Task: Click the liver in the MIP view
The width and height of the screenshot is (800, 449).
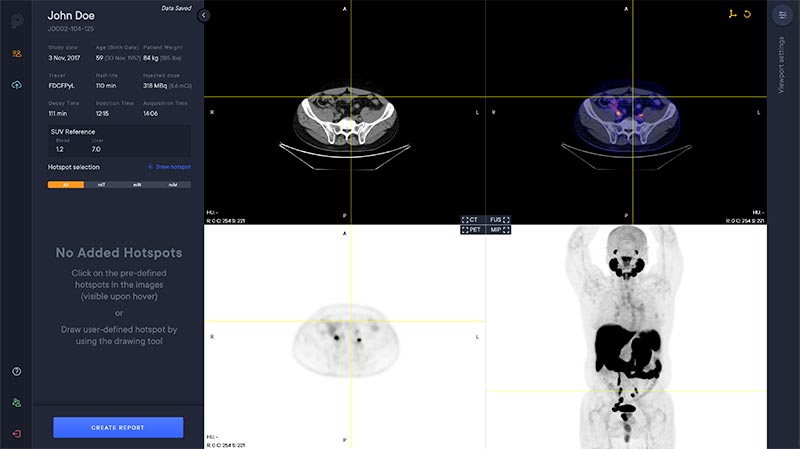Action: click(x=614, y=348)
